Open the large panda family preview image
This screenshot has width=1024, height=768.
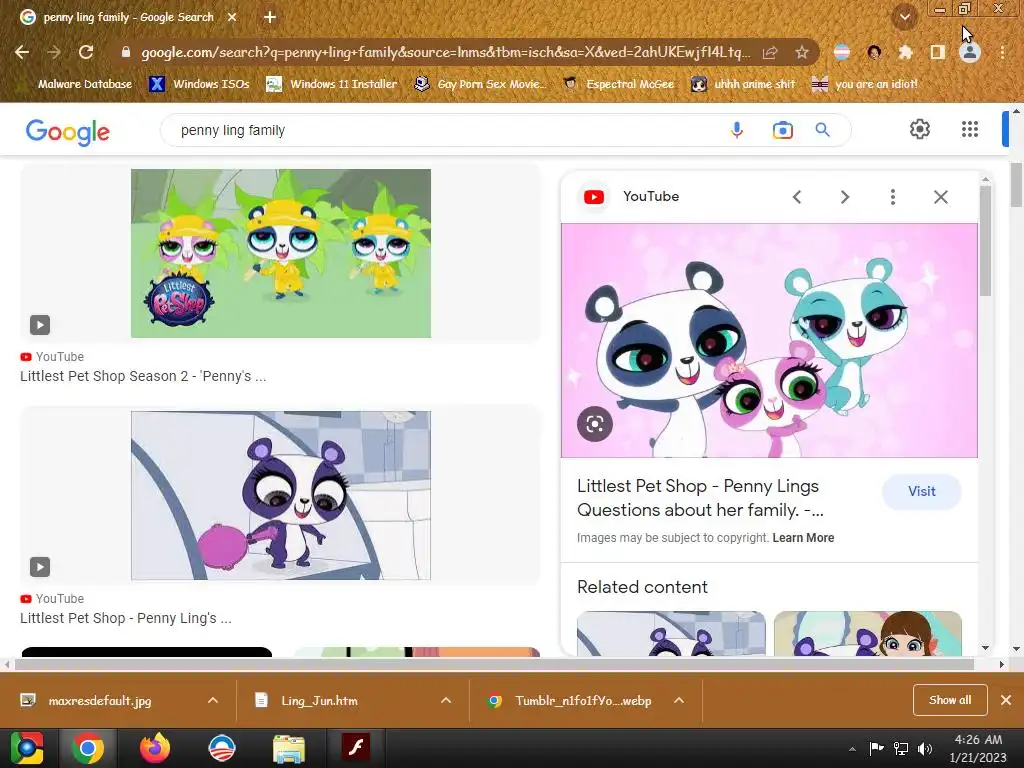[769, 340]
